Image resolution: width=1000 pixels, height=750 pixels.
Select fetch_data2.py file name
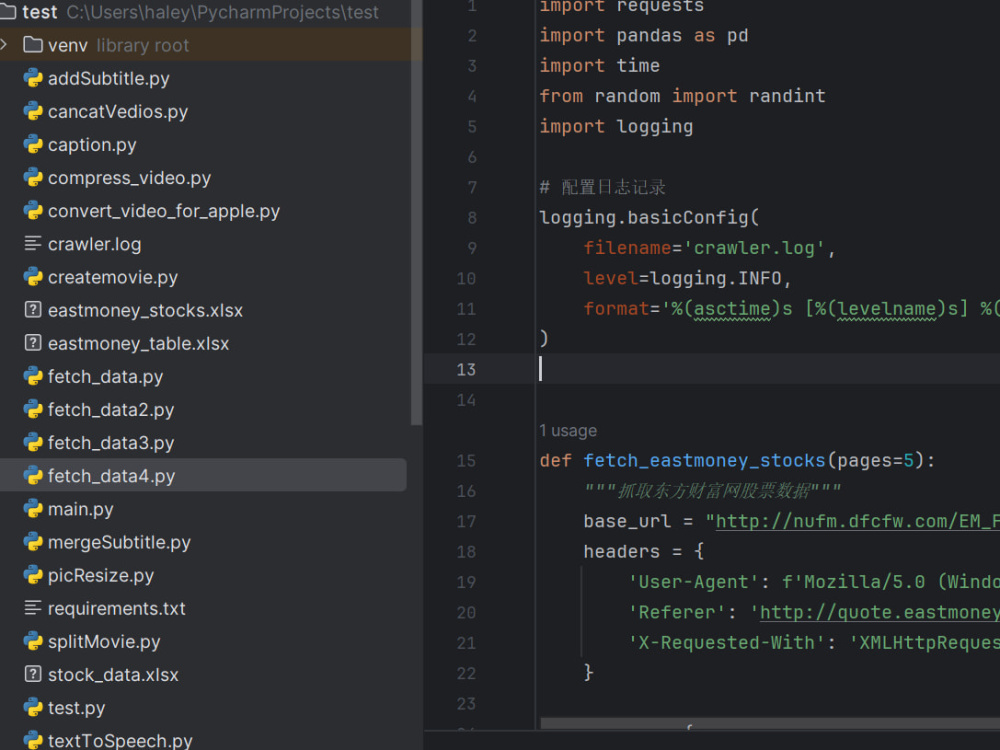coord(111,410)
